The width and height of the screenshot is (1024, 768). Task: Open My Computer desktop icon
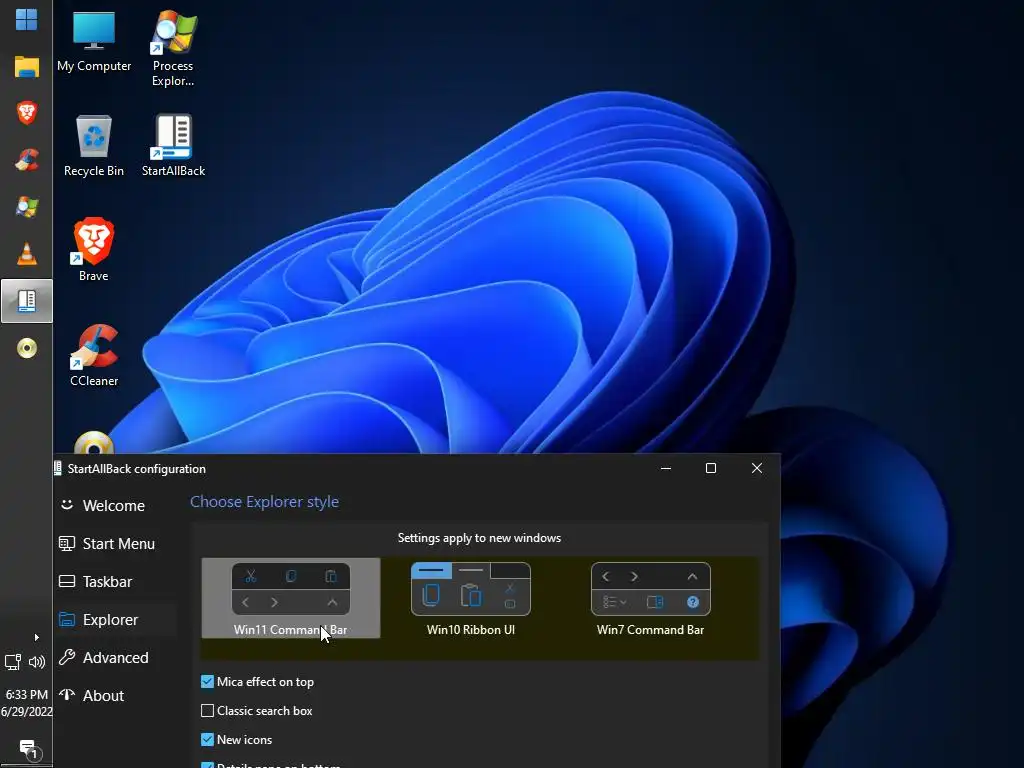coord(93,42)
